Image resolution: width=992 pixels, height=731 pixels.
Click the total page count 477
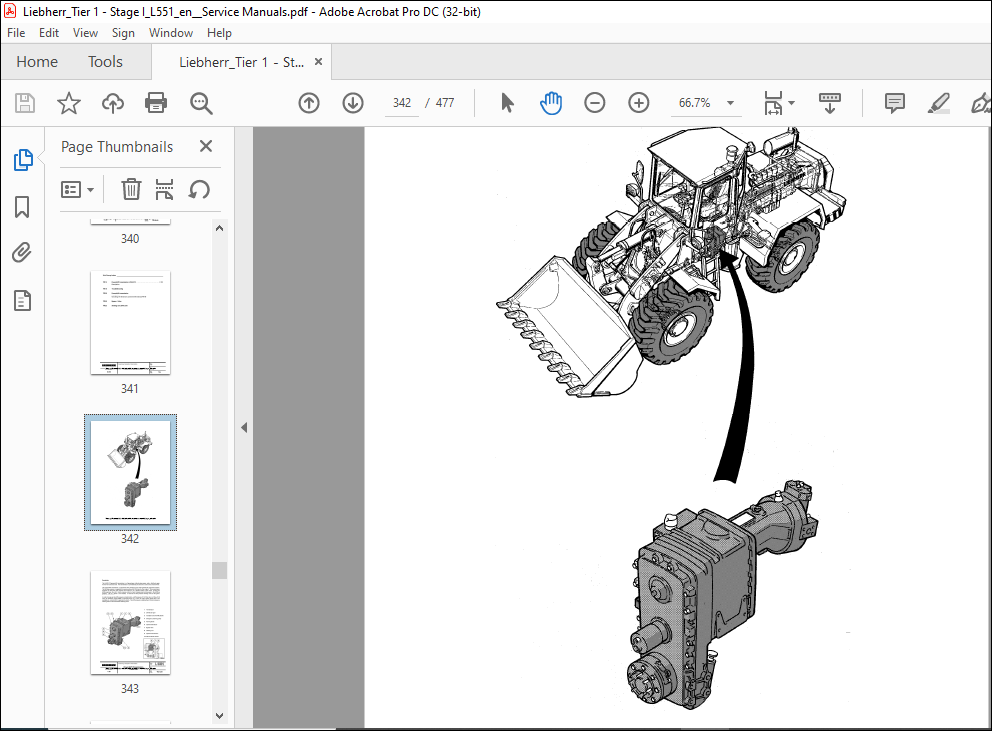pos(445,103)
